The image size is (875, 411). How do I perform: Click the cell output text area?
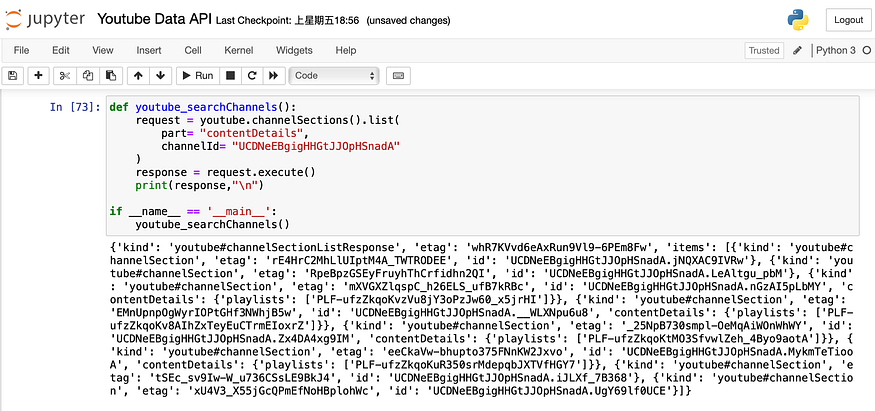click(482, 320)
